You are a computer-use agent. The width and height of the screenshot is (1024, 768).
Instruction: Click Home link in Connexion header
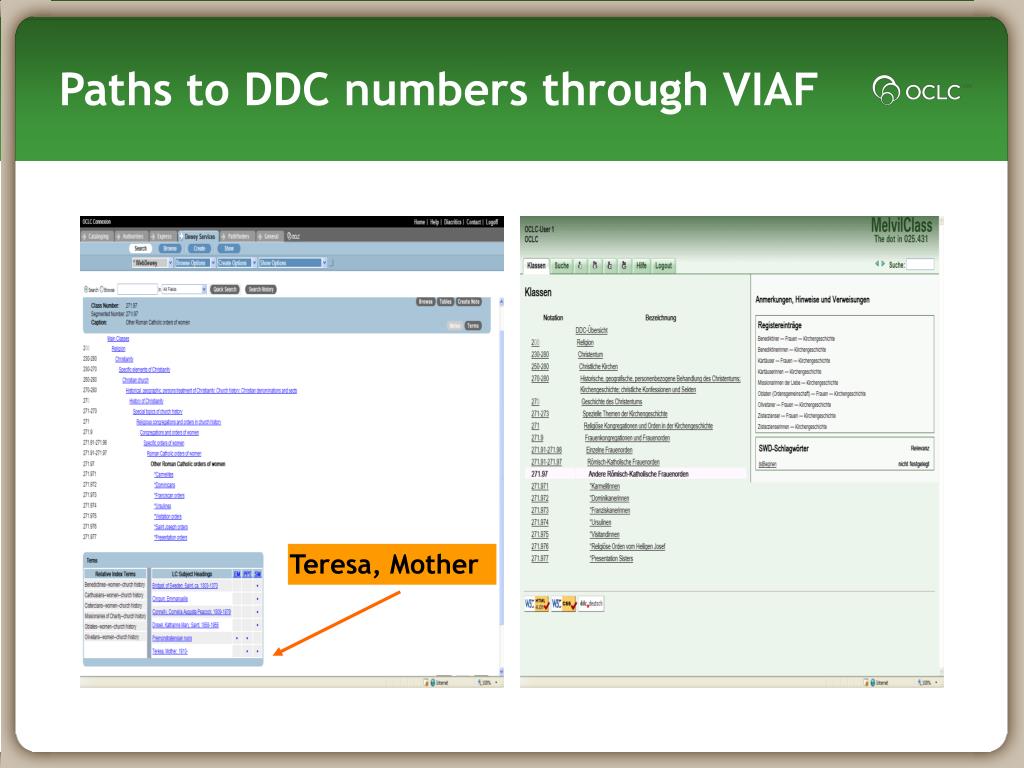pos(419,222)
